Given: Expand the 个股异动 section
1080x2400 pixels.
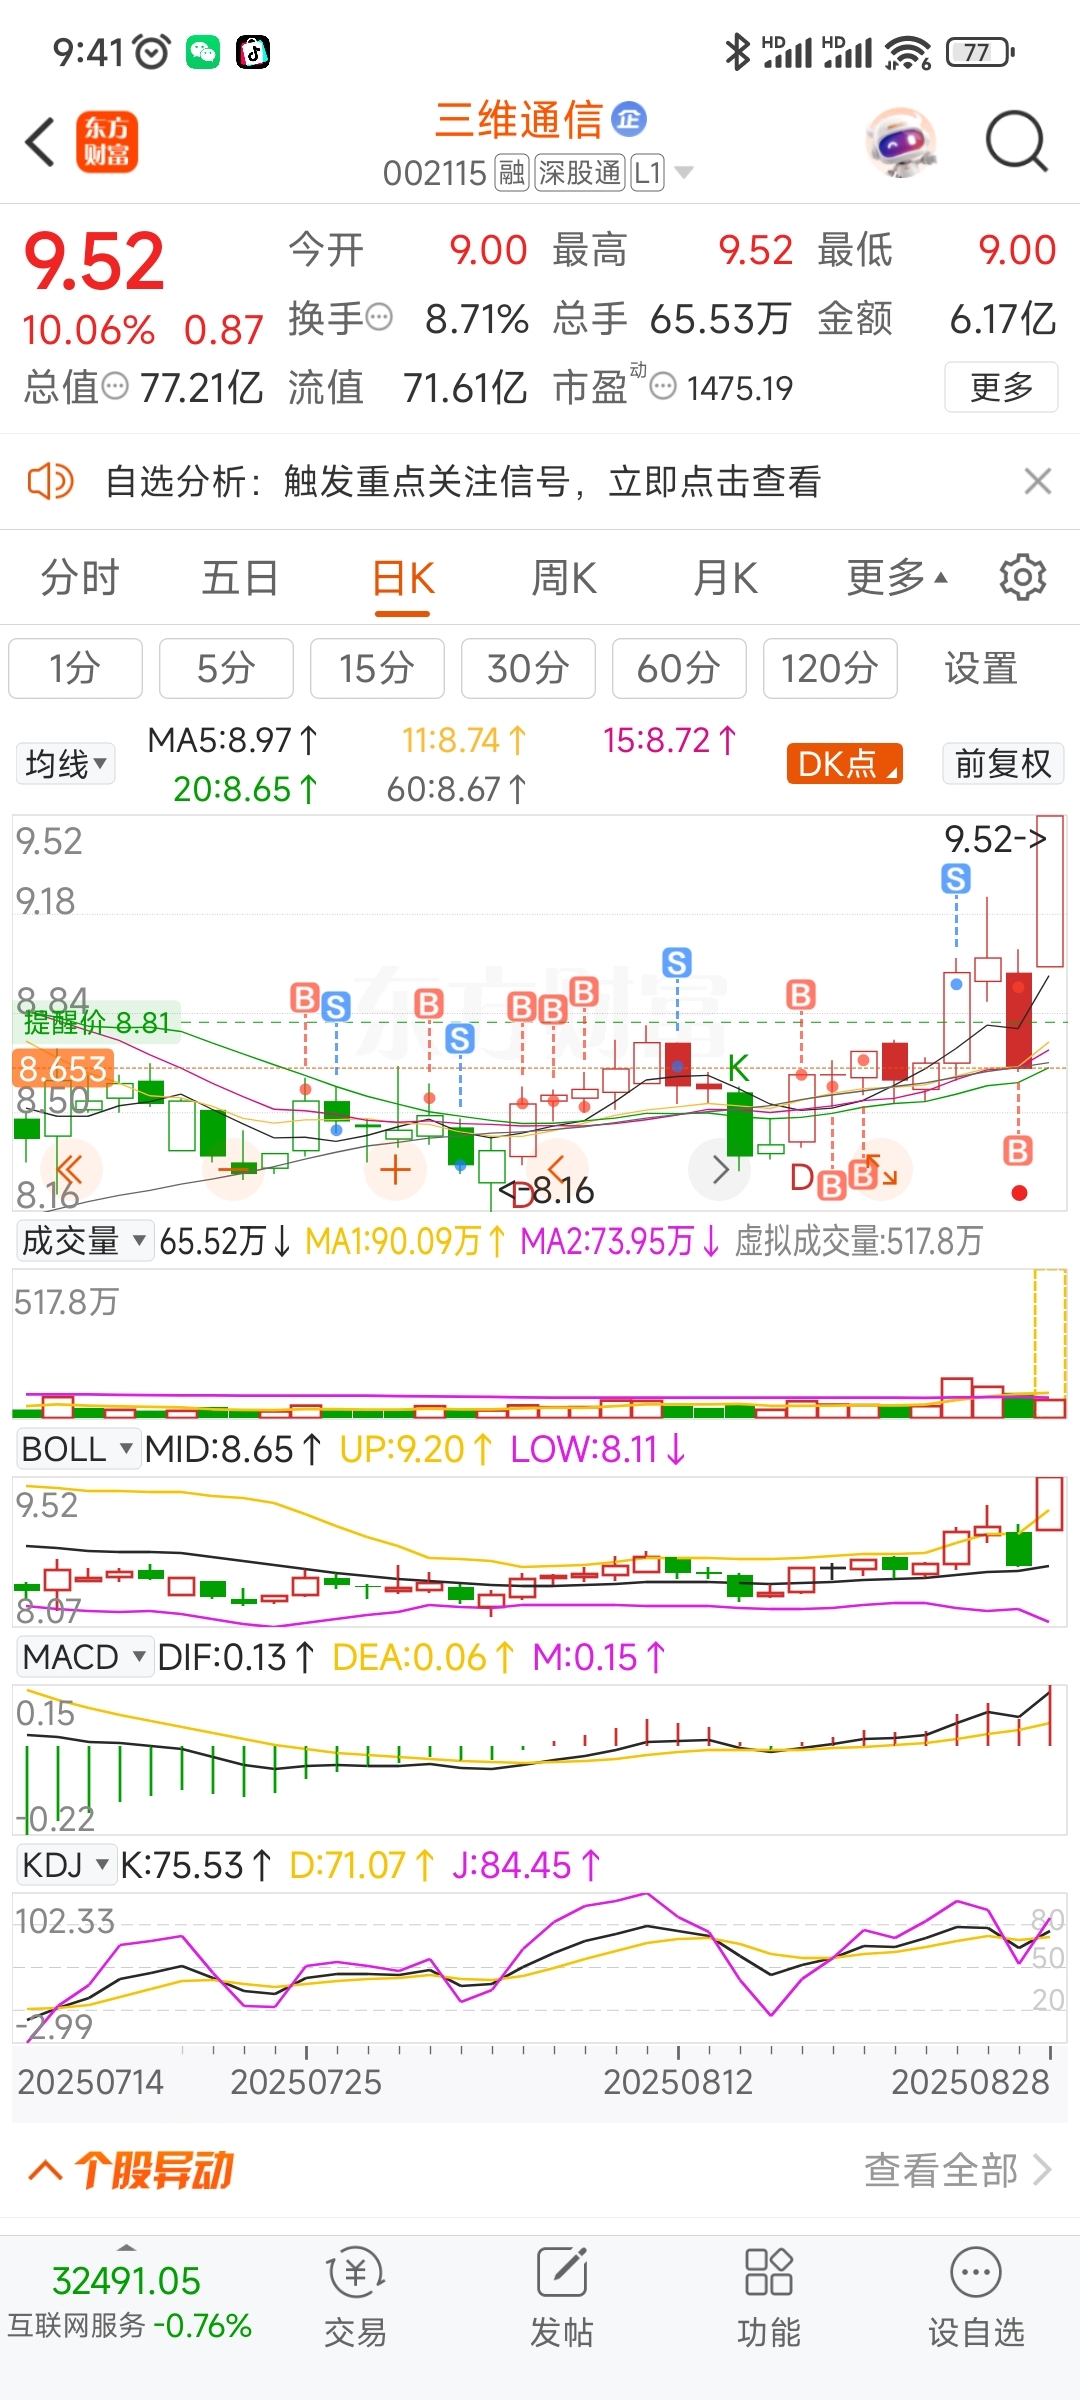Looking at the screenshot, I should click(x=131, y=2171).
